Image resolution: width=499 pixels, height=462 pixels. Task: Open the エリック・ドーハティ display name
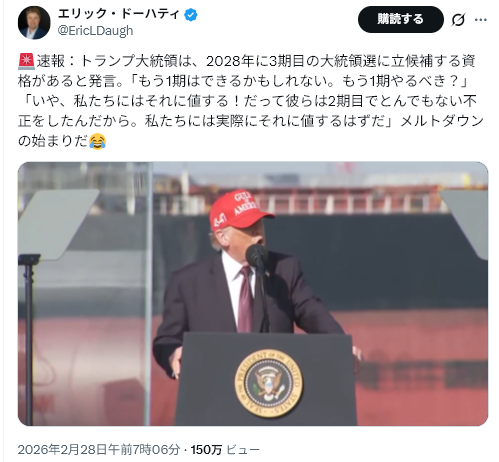pyautogui.click(x=119, y=14)
